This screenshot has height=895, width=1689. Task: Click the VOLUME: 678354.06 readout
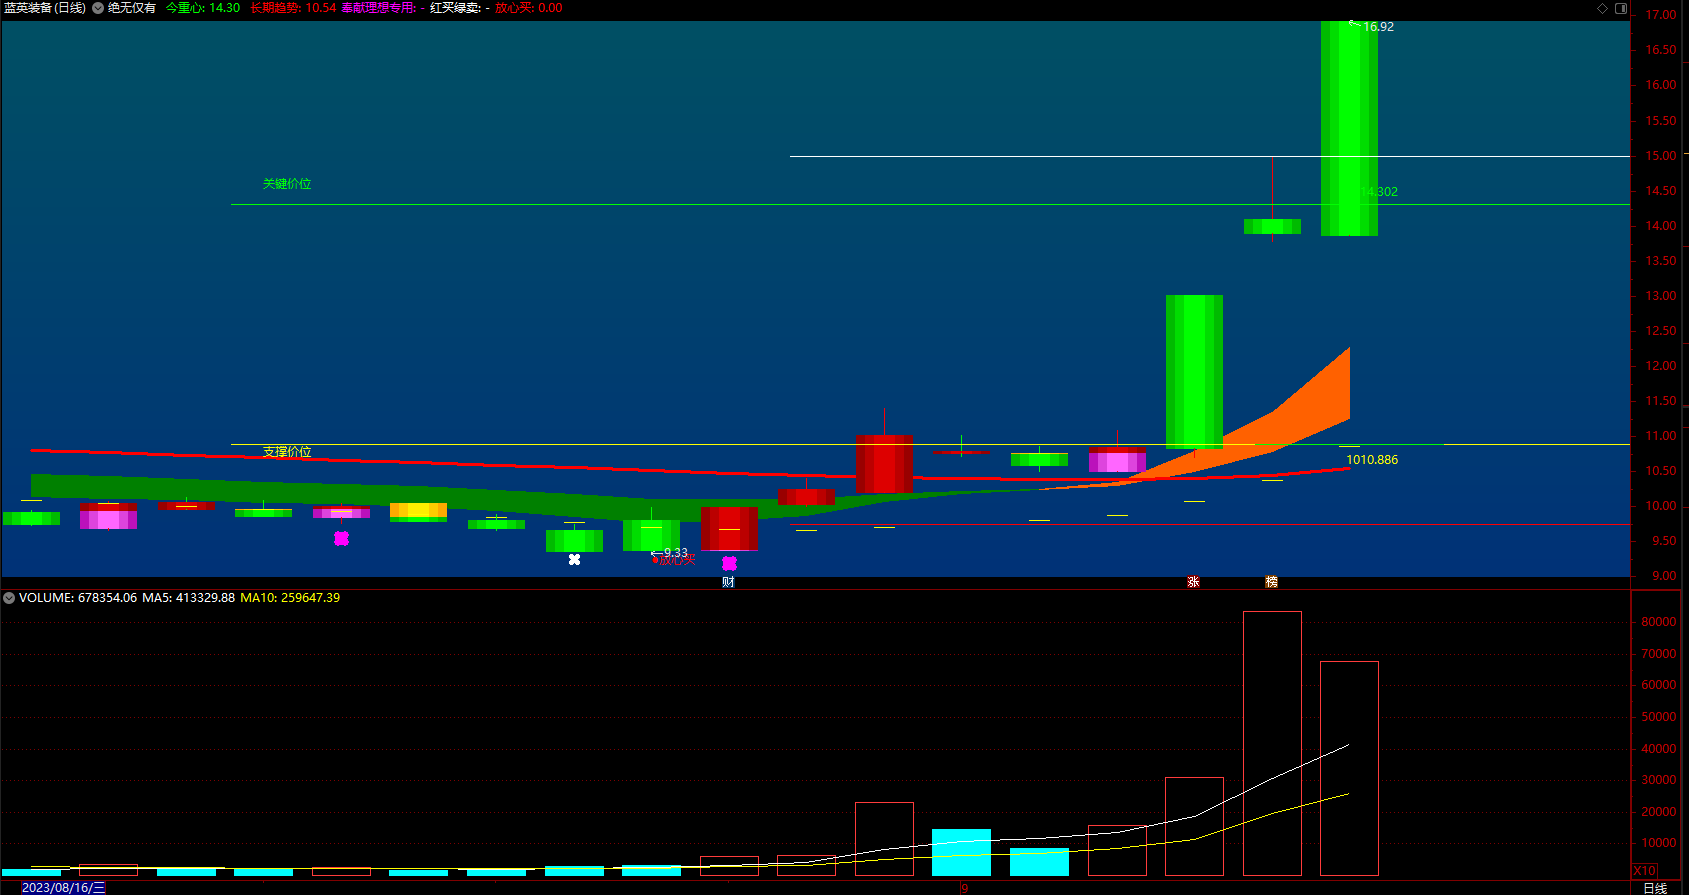pyautogui.click(x=78, y=598)
